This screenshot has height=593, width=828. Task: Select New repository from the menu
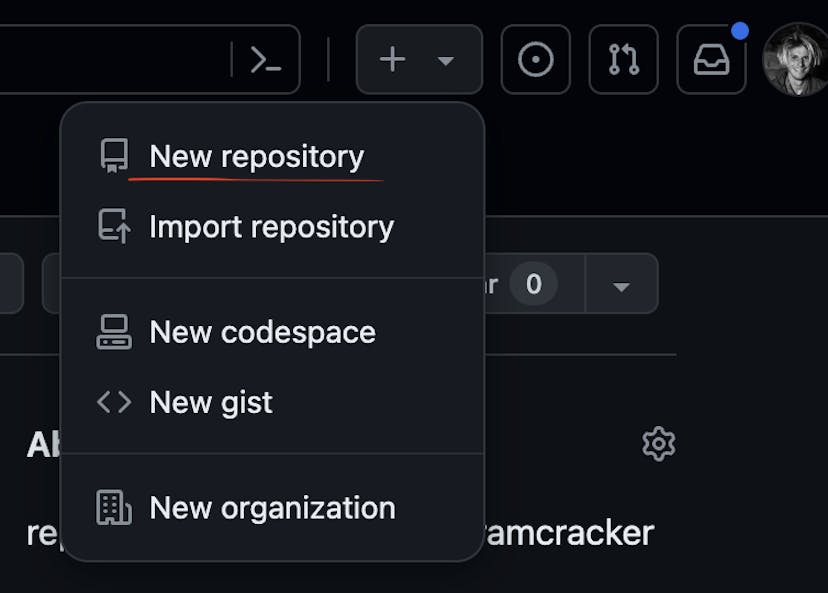[256, 157]
